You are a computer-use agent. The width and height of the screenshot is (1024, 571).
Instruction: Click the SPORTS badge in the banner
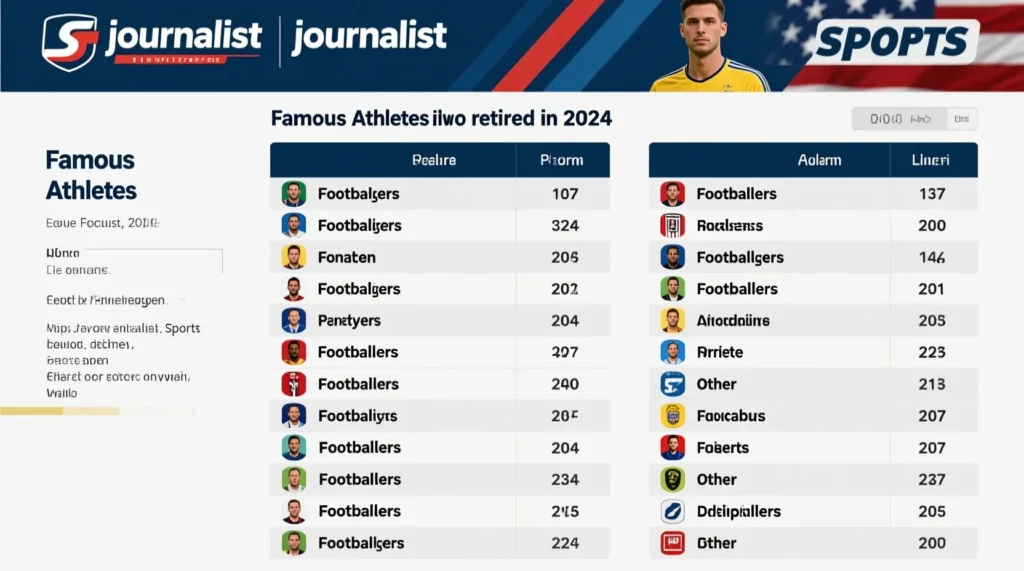(x=892, y=42)
